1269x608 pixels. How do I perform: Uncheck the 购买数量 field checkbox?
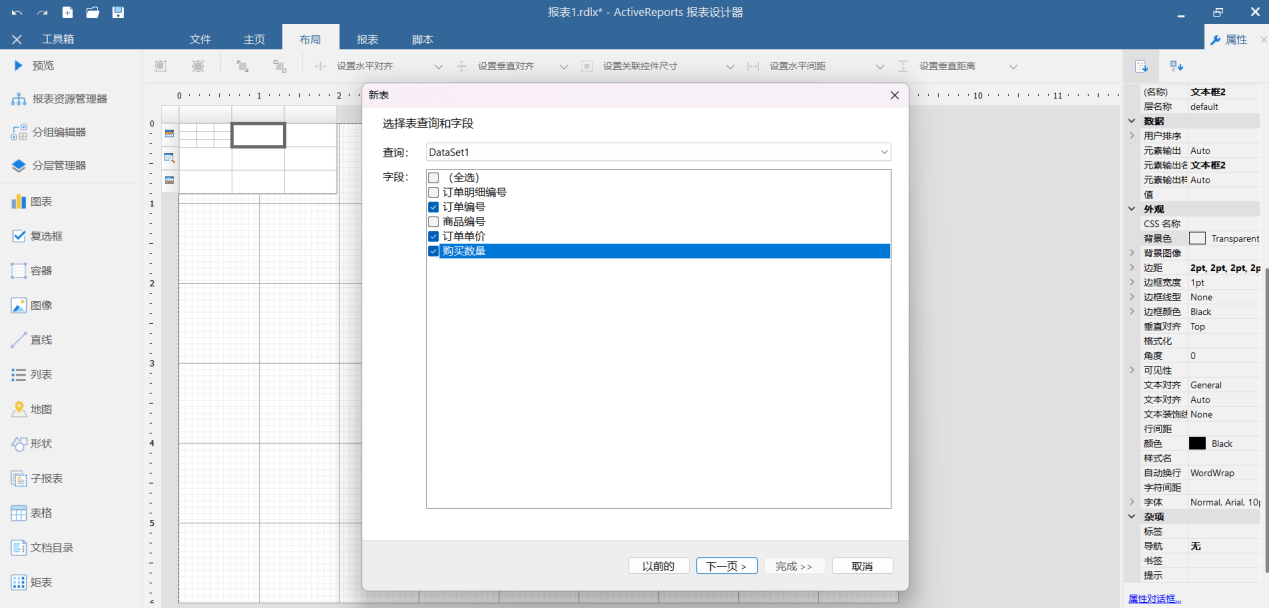tap(434, 251)
